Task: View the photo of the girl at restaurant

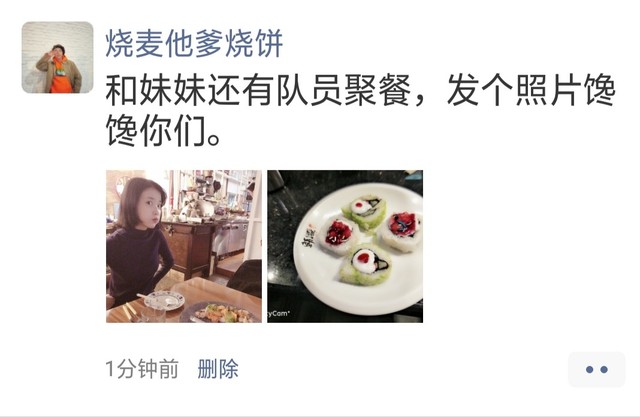Action: 184,246
